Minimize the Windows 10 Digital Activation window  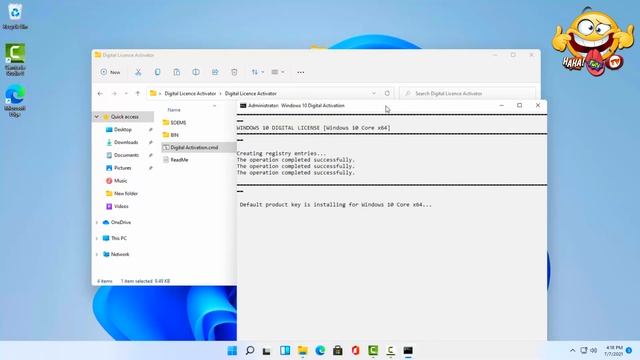click(502, 106)
